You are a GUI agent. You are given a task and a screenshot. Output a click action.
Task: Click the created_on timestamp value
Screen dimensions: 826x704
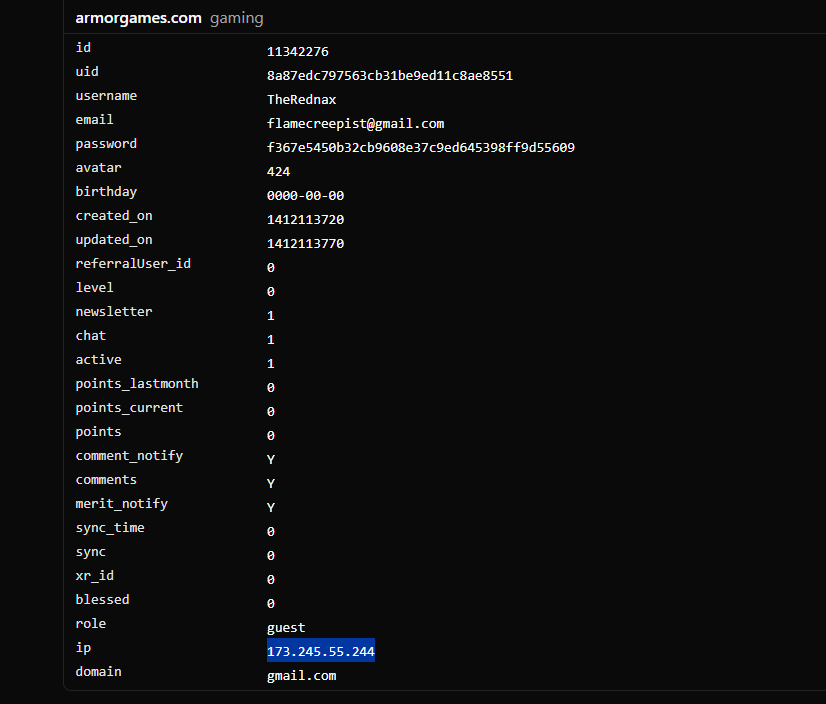pyautogui.click(x=305, y=220)
